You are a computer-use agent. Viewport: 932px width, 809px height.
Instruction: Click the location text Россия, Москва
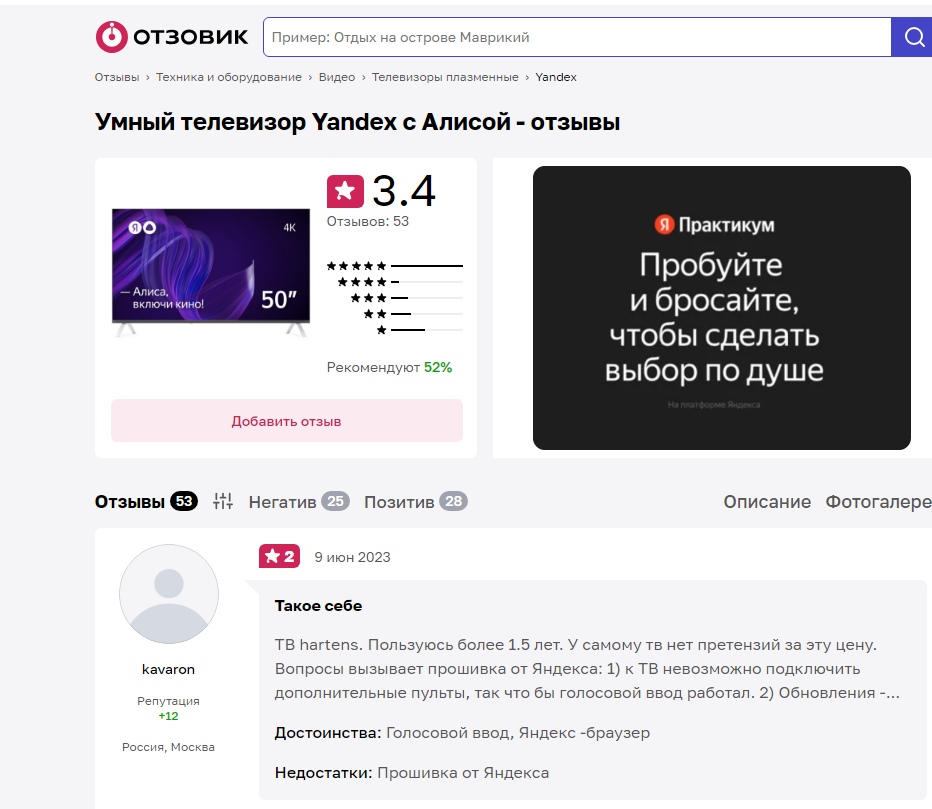click(x=168, y=747)
